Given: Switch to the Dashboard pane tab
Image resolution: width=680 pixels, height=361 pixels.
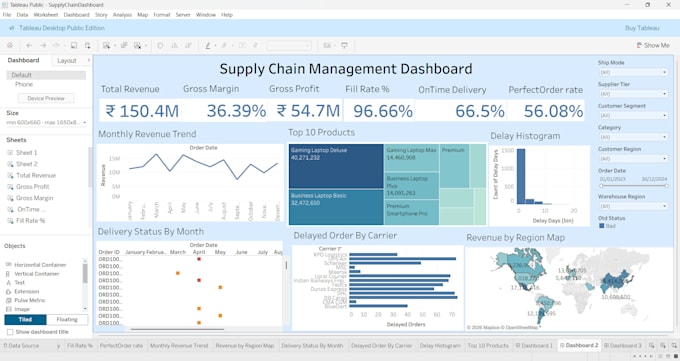Looking at the screenshot, I should click(23, 60).
